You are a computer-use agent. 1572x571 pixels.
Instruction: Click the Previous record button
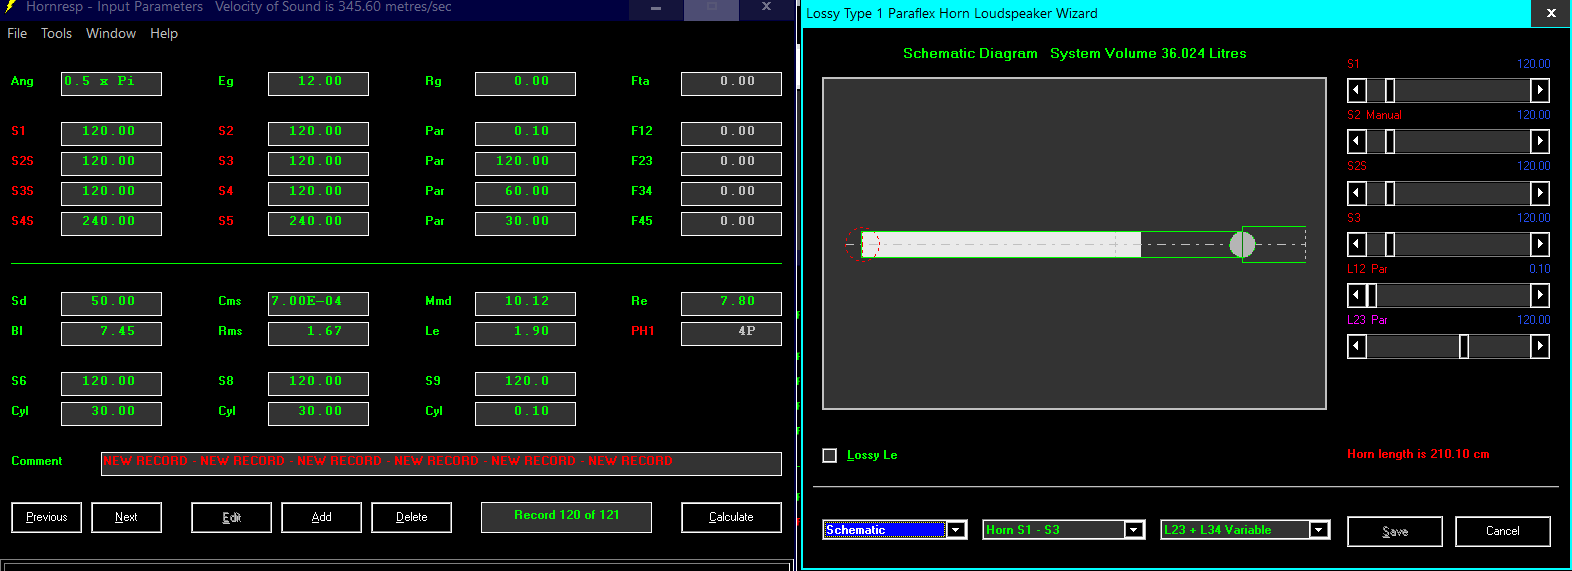[x=46, y=517]
